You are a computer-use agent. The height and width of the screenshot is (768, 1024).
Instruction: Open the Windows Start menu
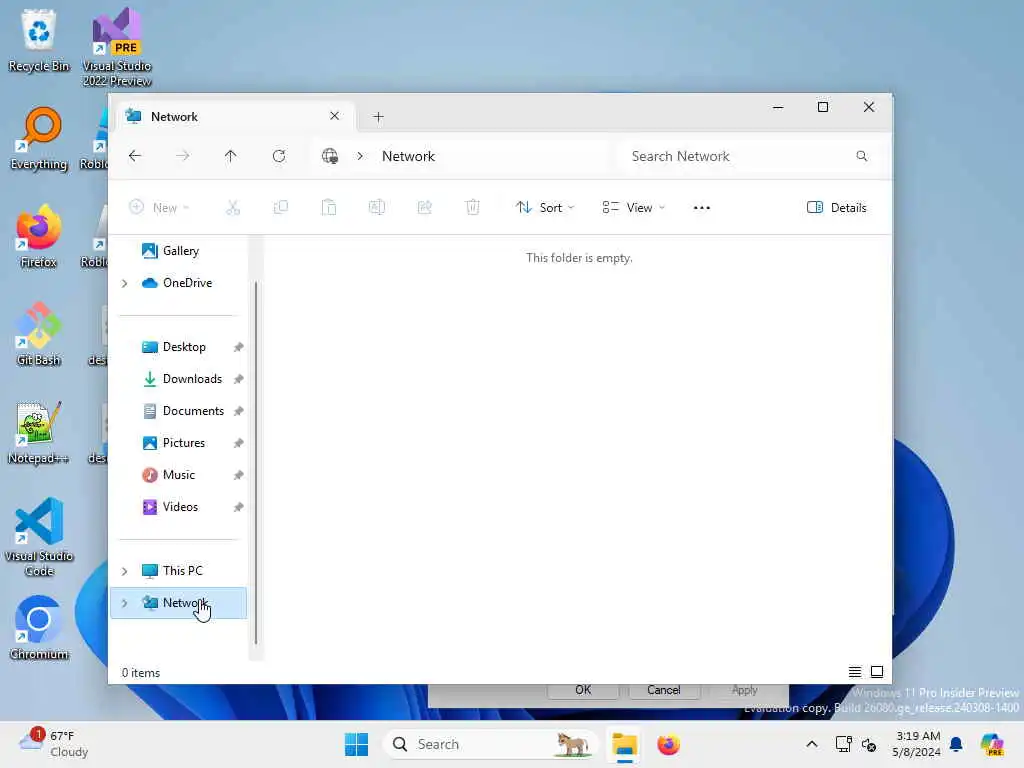(356, 744)
